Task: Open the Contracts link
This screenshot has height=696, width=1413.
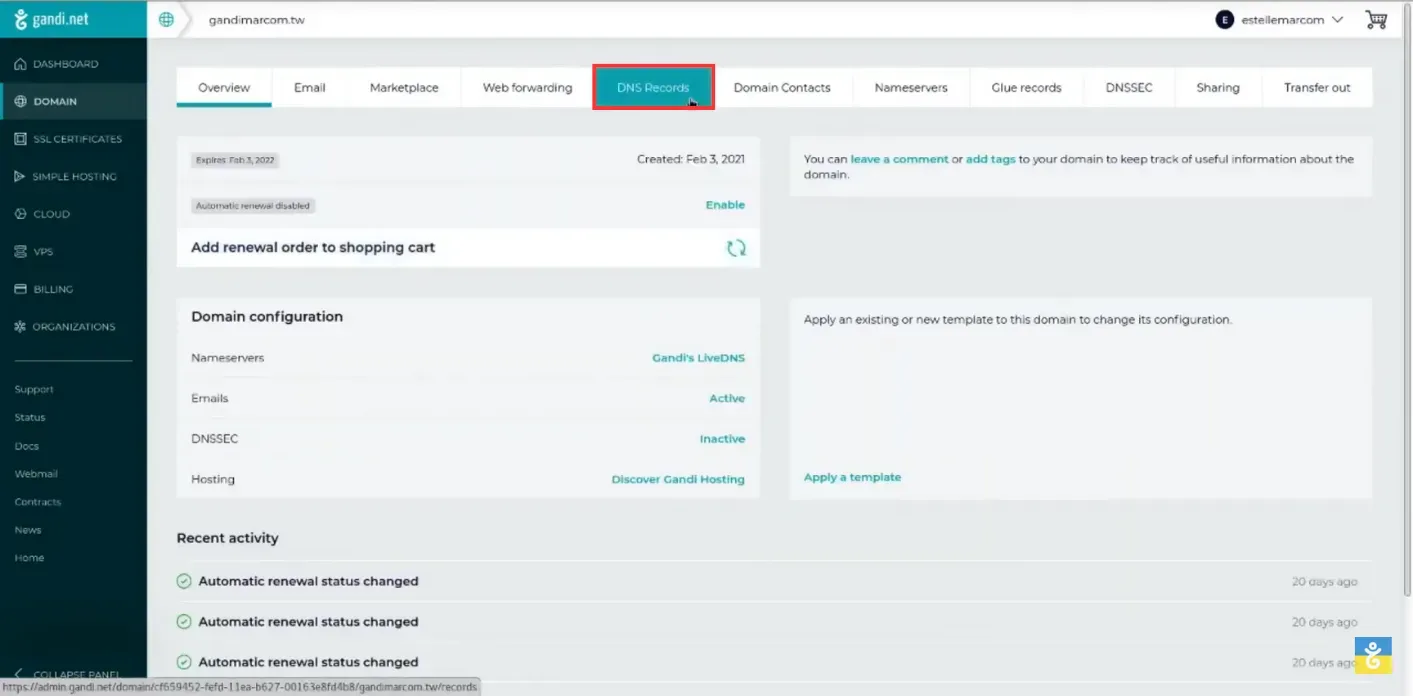Action: [37, 502]
